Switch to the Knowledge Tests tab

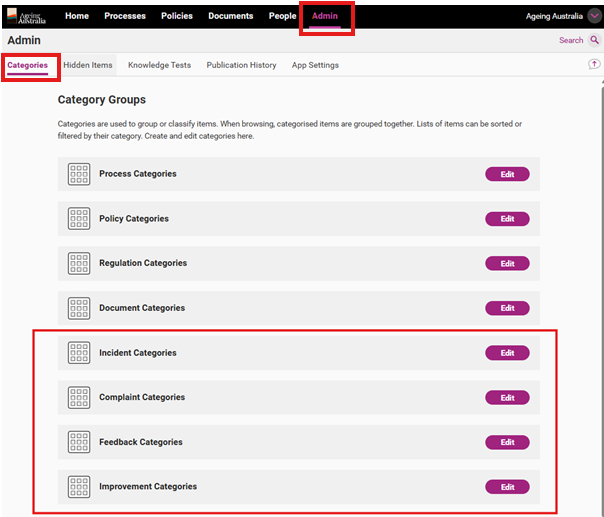(x=159, y=65)
